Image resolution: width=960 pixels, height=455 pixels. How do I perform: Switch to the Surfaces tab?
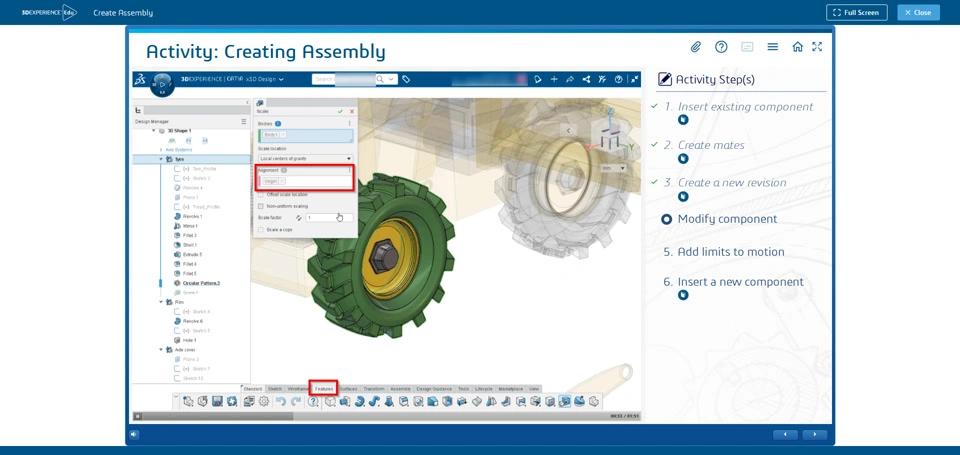tap(348, 389)
